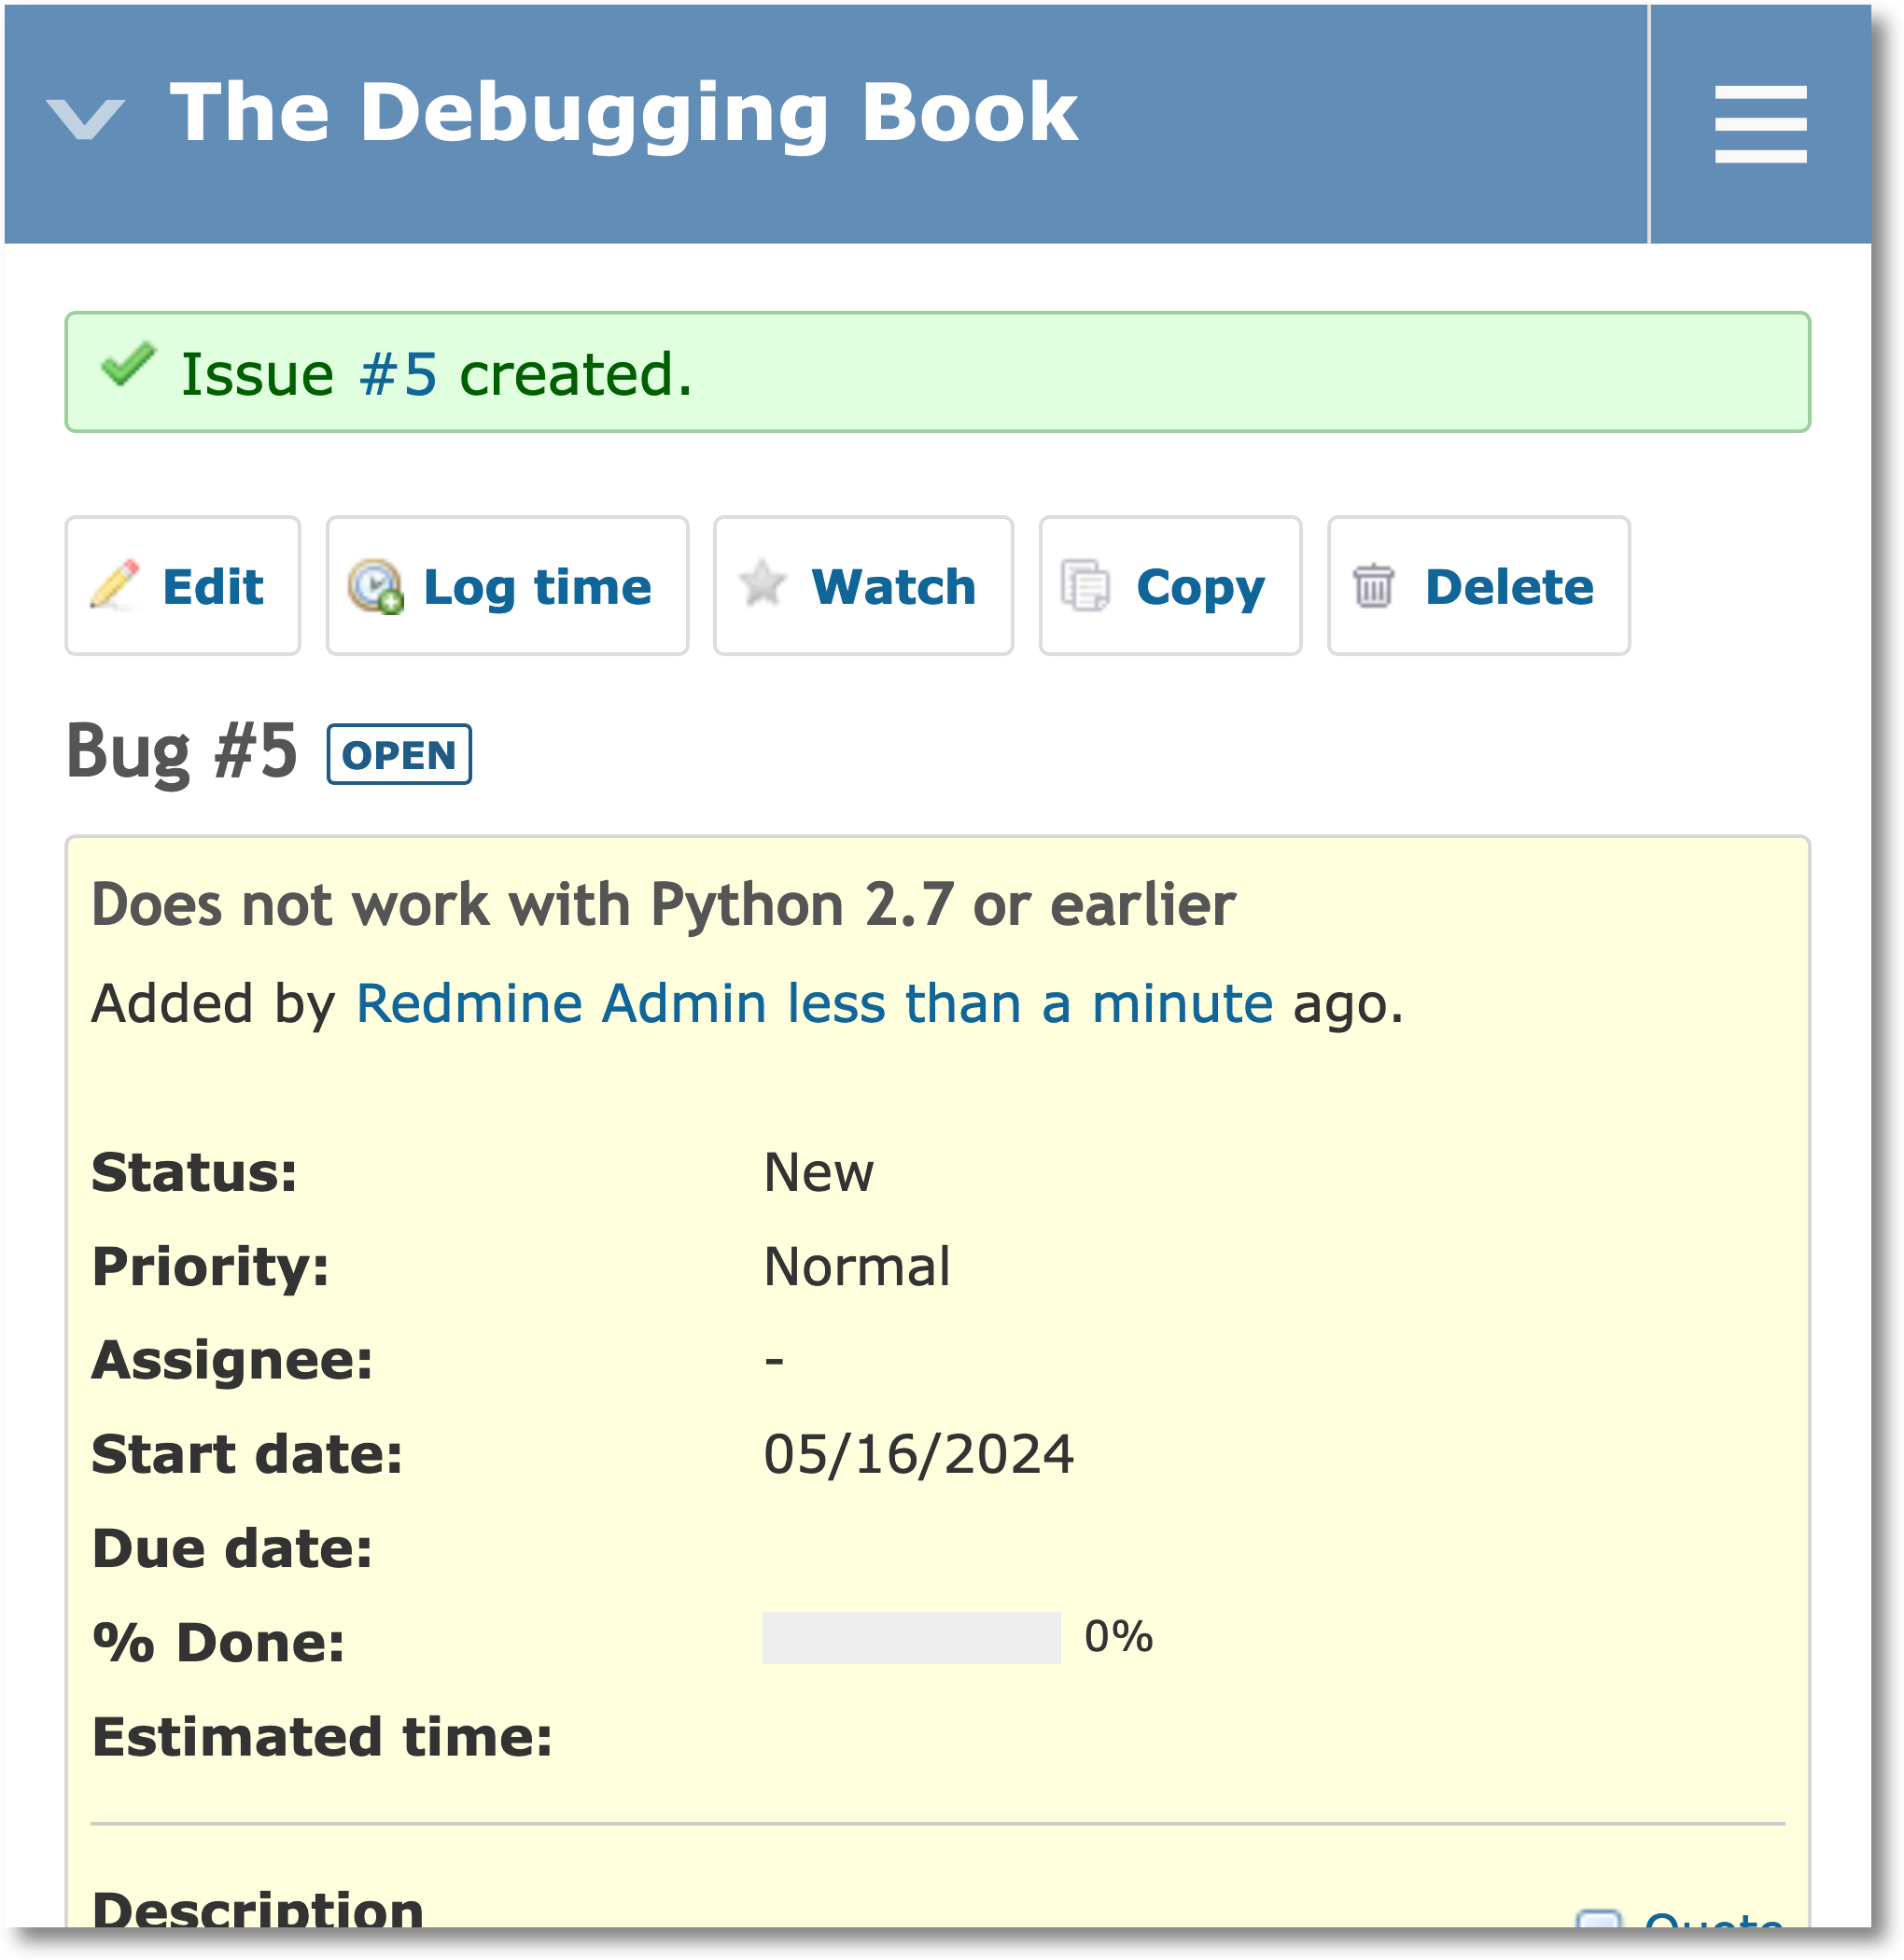Click the Delete trash can icon

click(1373, 586)
